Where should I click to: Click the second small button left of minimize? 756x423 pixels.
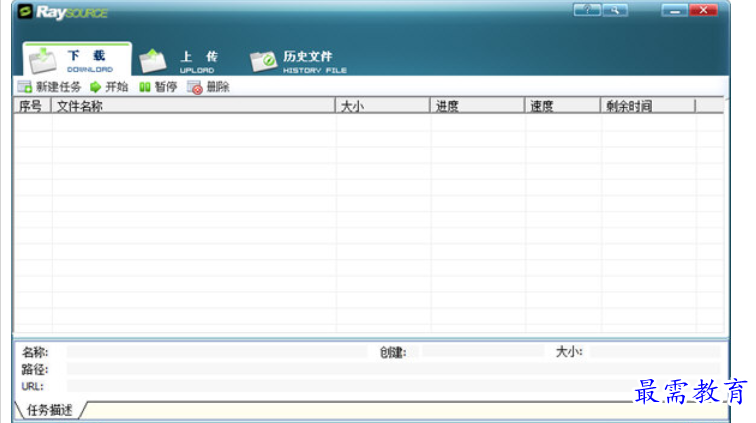click(615, 10)
